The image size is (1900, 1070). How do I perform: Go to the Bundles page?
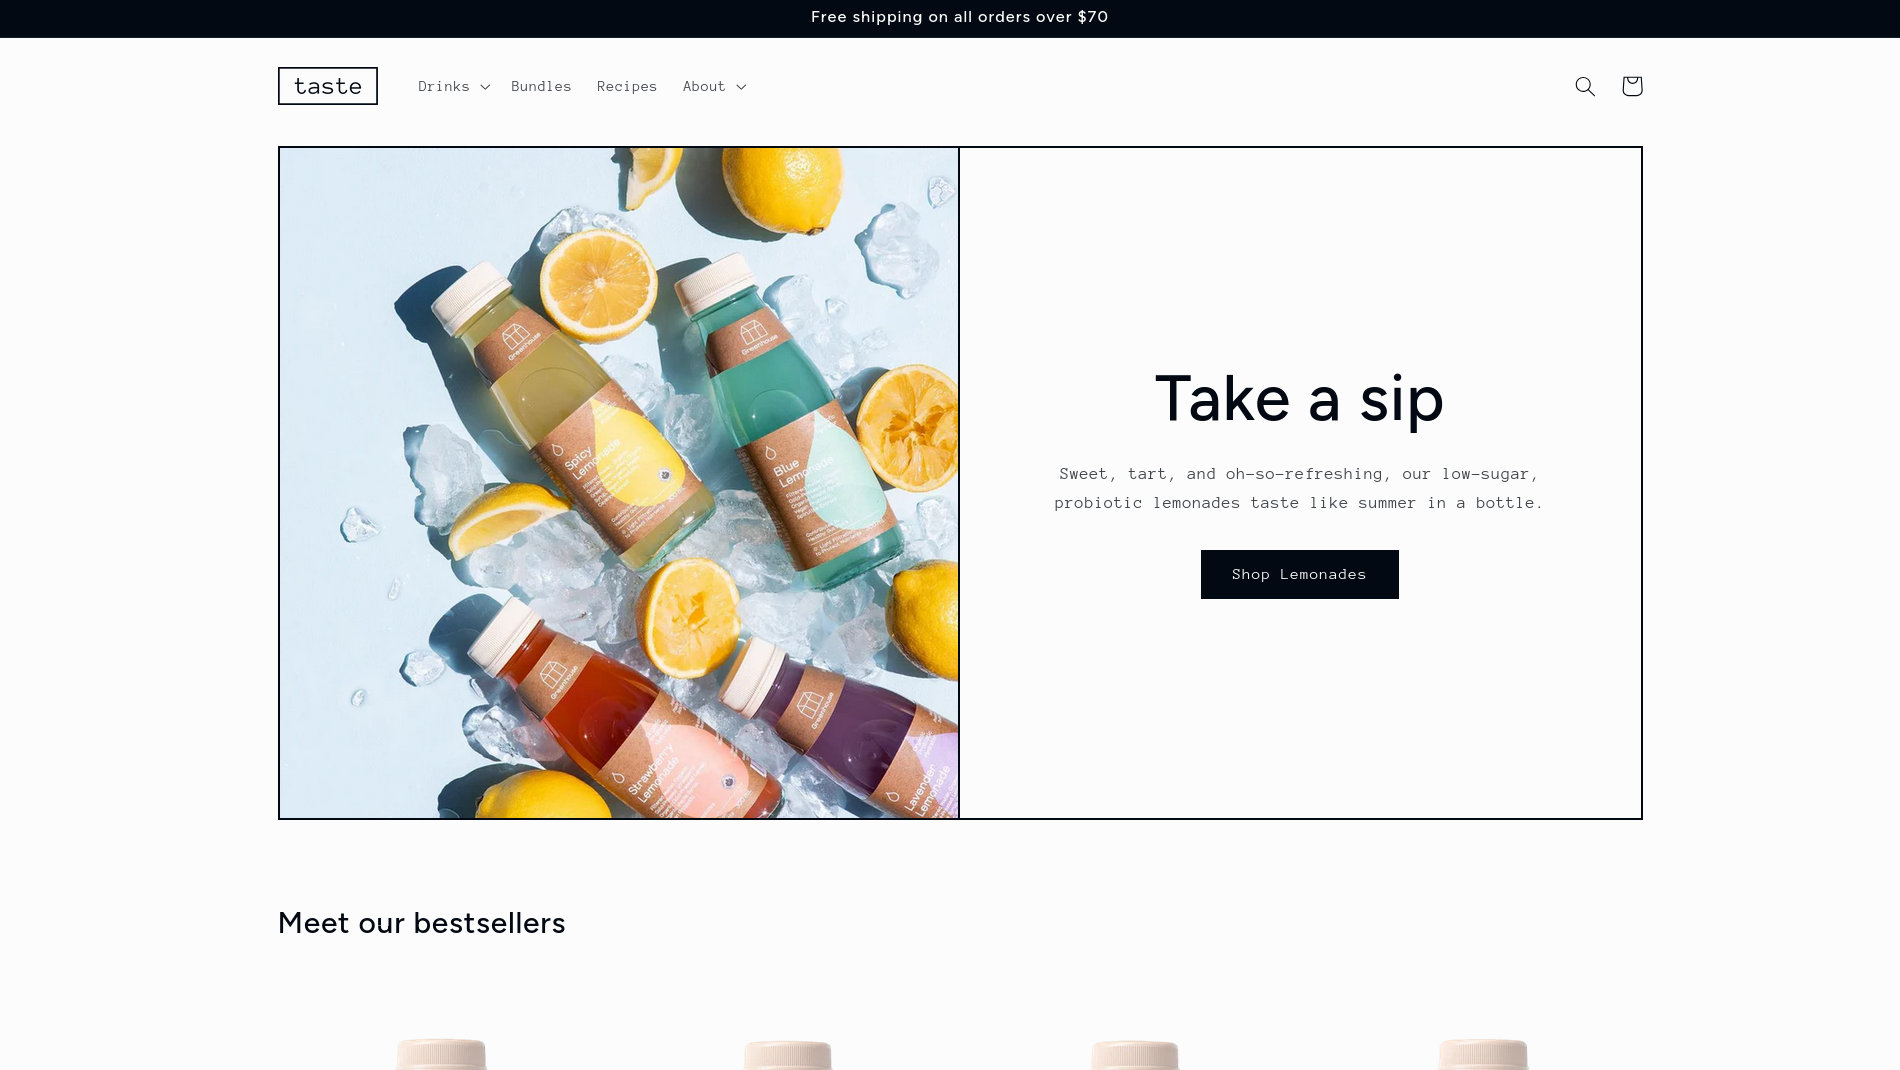541,86
